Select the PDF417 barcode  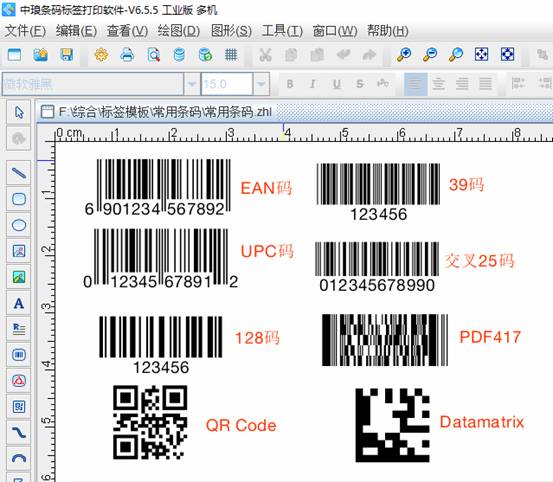pyautogui.click(x=385, y=340)
